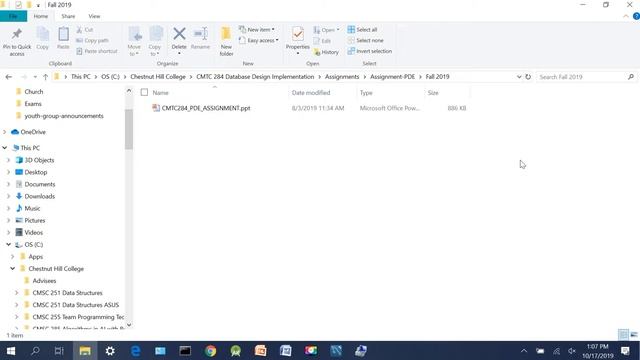640x360 pixels.
Task: Select the CMTC284_PDE_ASSIGNMENT.ppt file
Action: (x=206, y=108)
